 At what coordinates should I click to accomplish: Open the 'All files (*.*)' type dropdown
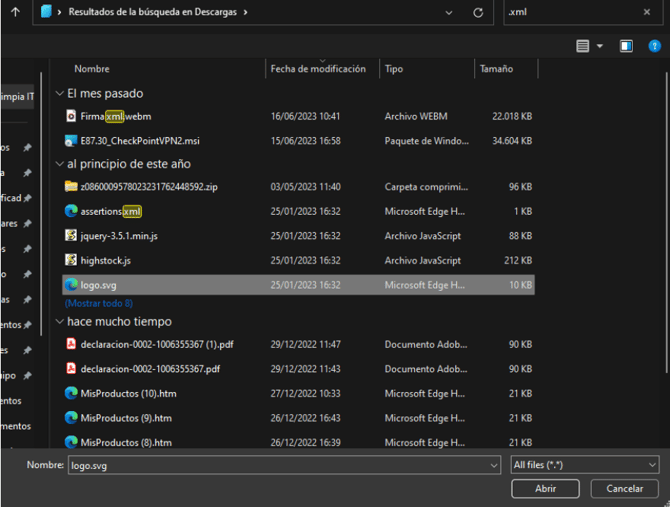tap(584, 465)
